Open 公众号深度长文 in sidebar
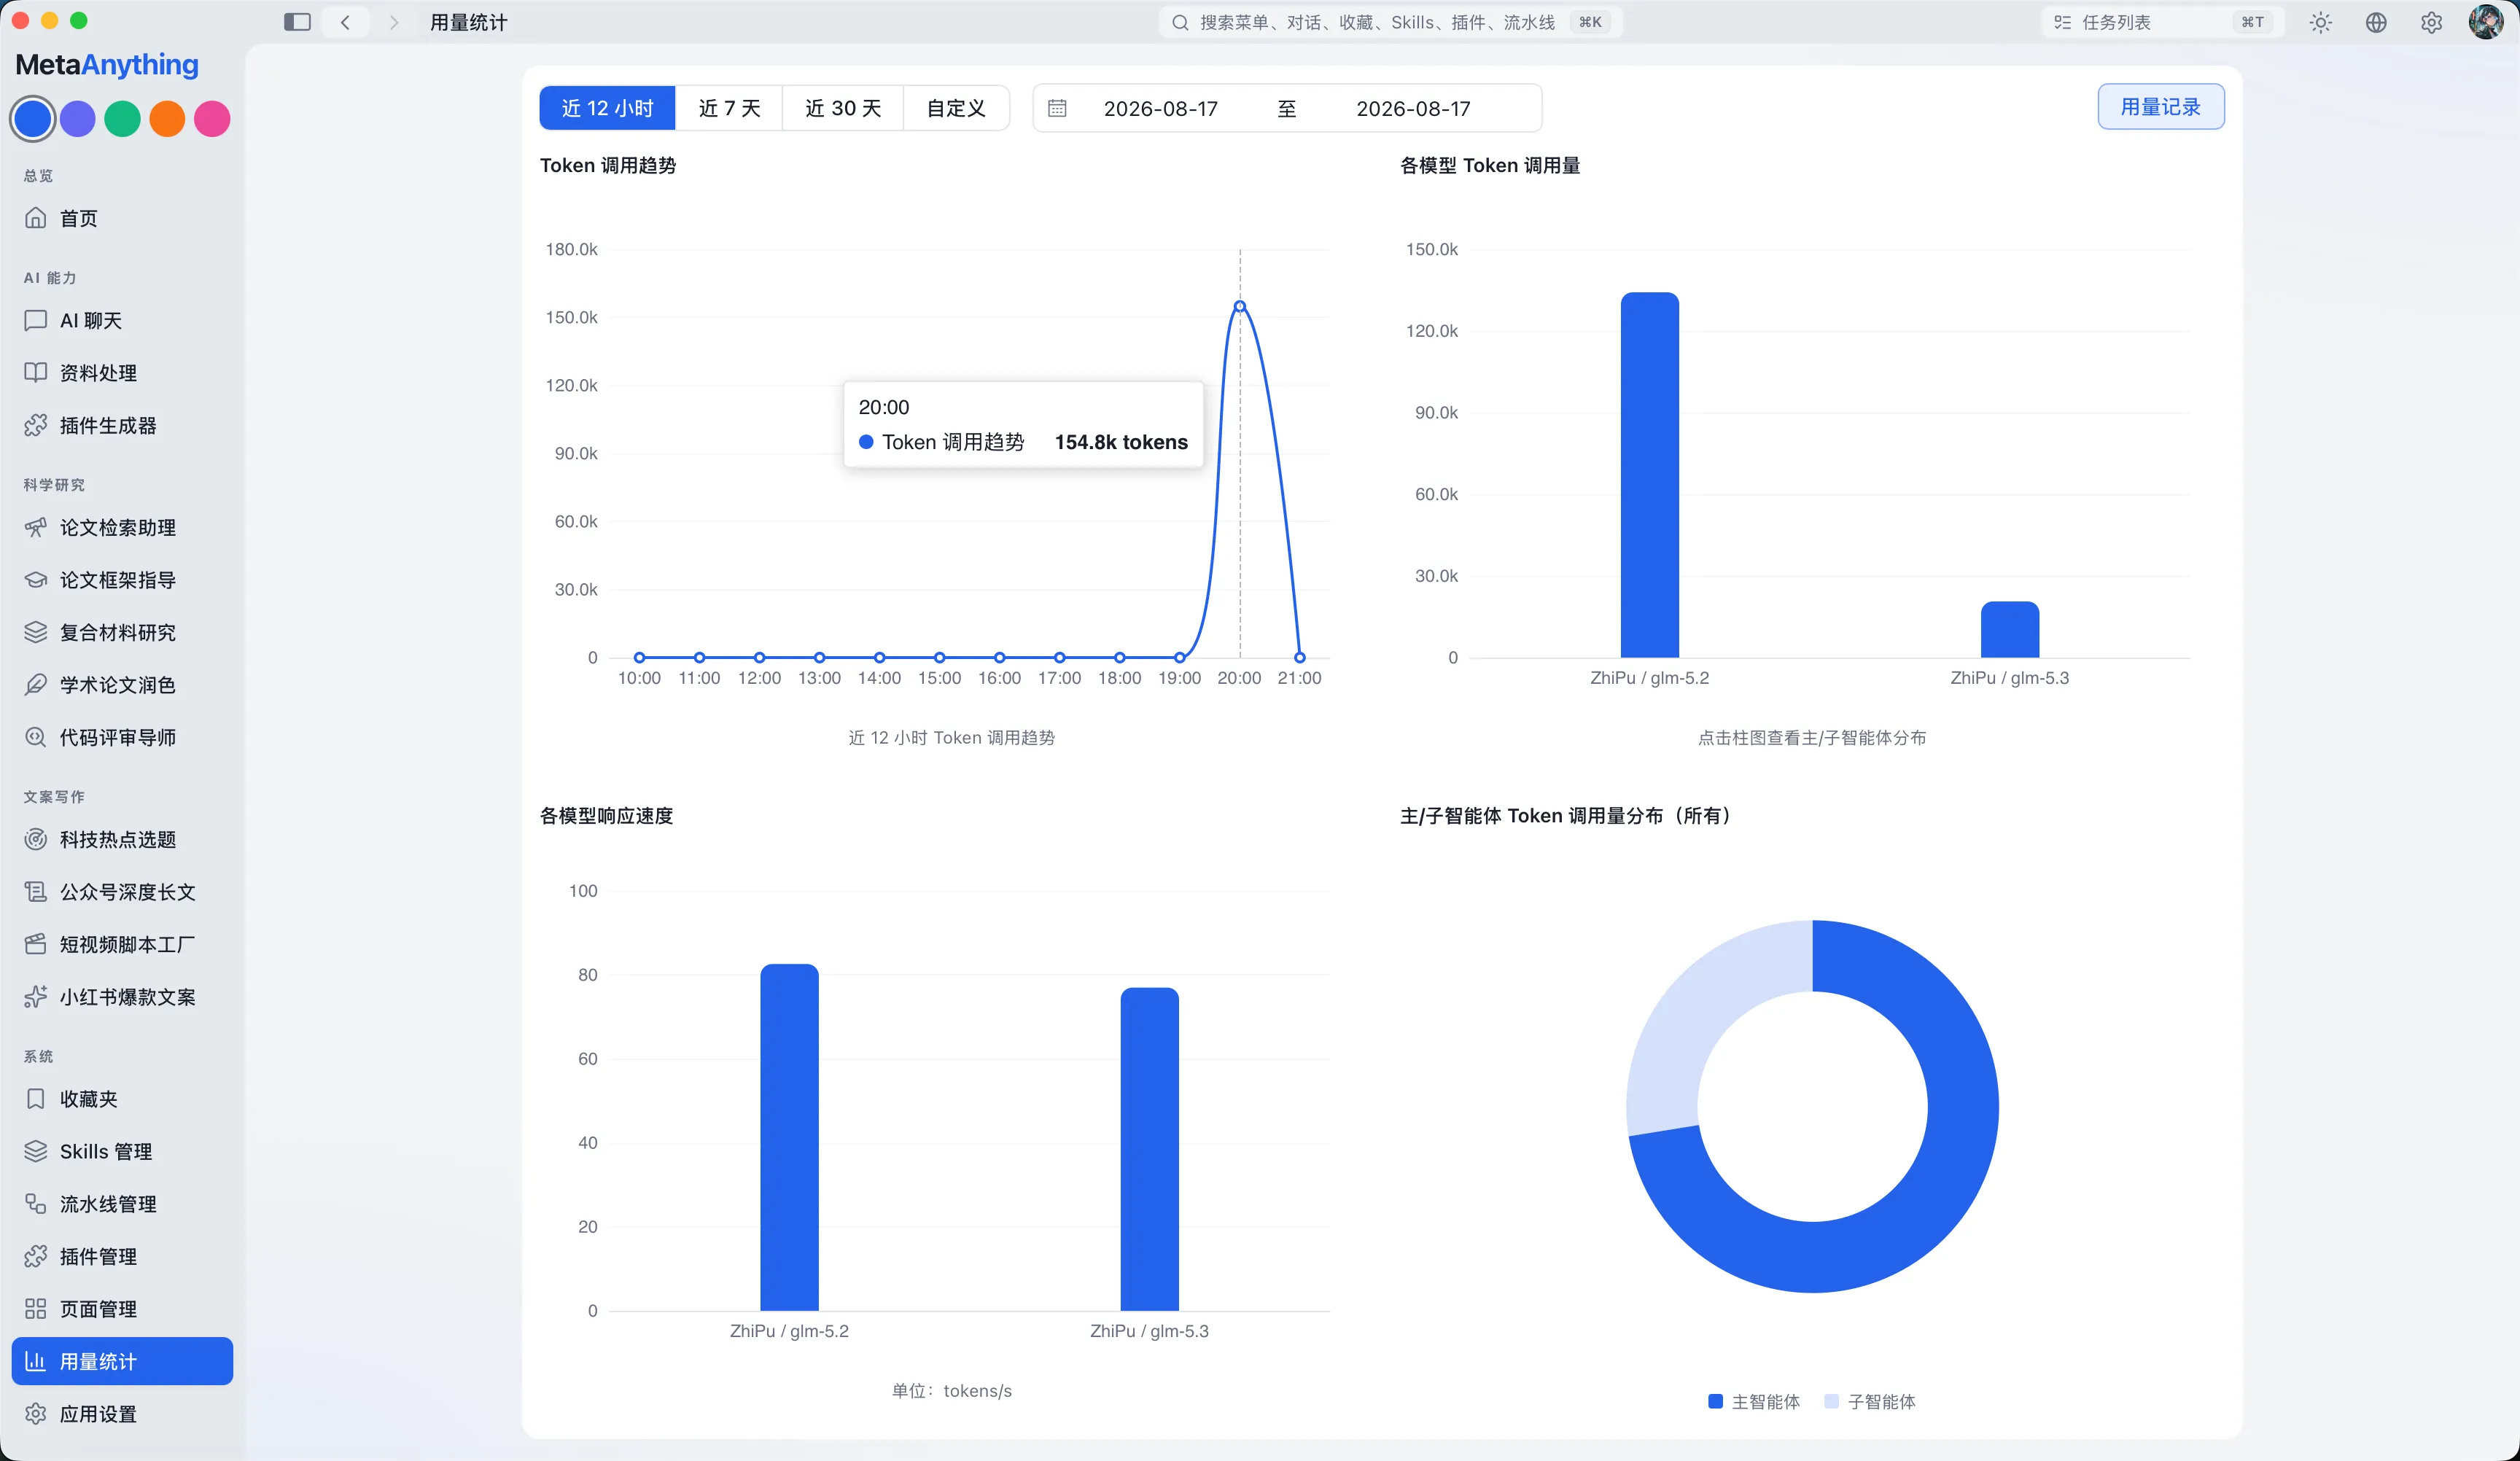Image resolution: width=2520 pixels, height=1461 pixels. [122, 892]
